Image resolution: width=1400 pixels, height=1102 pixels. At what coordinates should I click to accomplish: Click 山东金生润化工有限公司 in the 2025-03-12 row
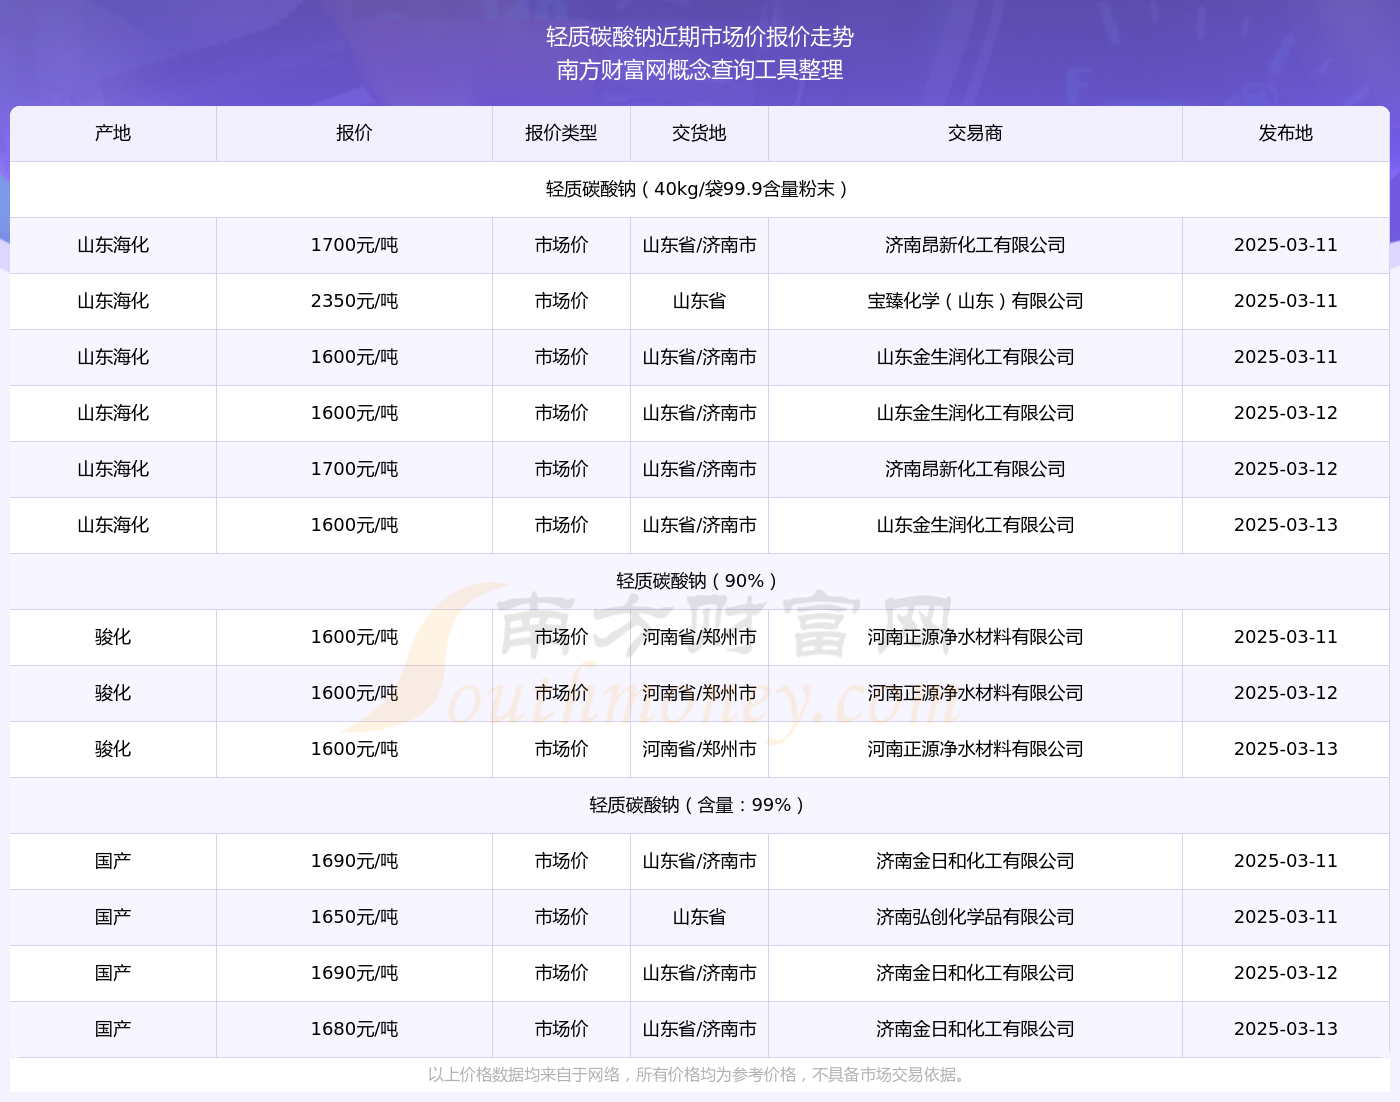[x=975, y=413]
